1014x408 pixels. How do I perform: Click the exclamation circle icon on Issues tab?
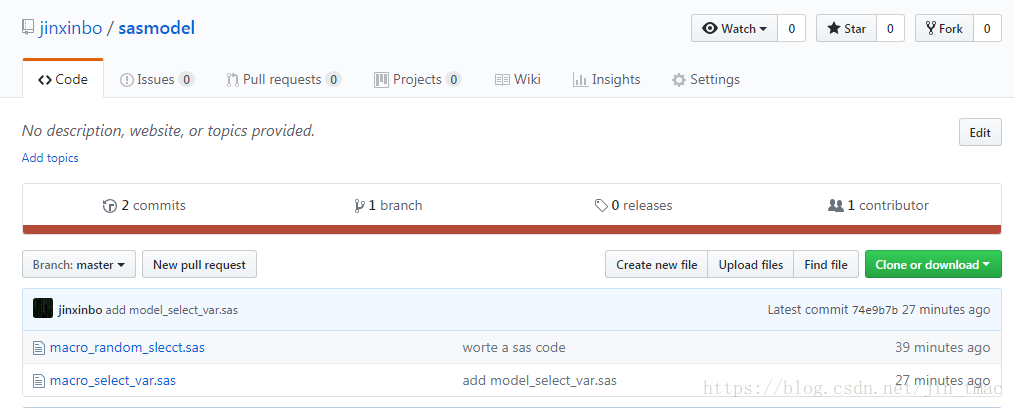pyautogui.click(x=127, y=80)
